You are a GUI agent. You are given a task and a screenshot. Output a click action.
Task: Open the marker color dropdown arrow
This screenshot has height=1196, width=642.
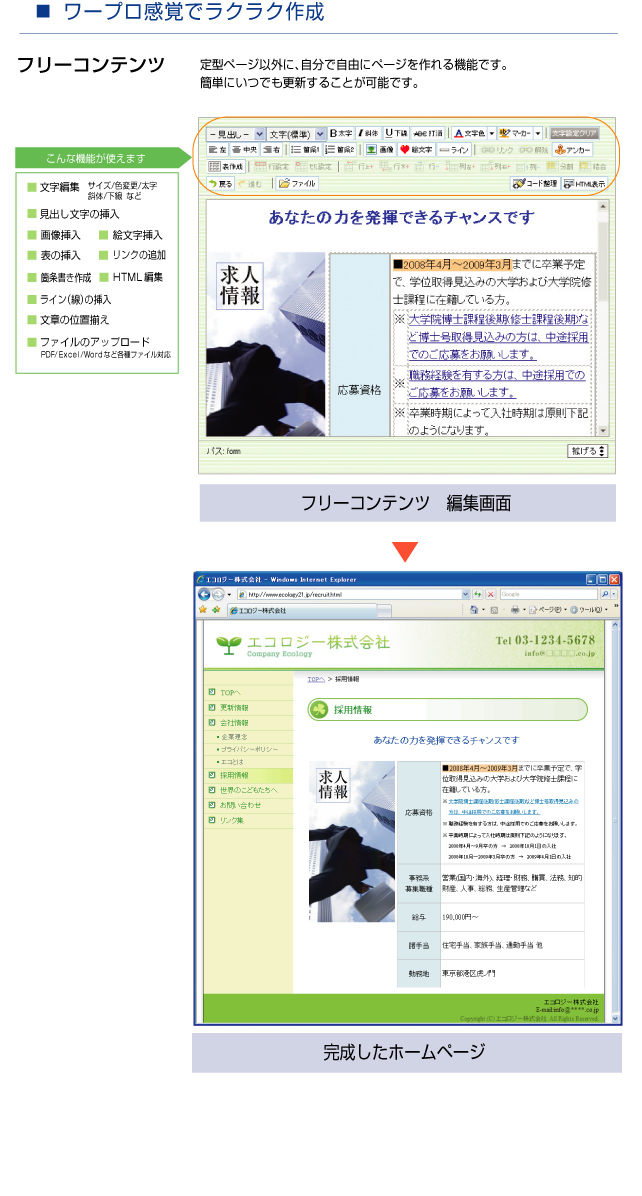pos(538,132)
